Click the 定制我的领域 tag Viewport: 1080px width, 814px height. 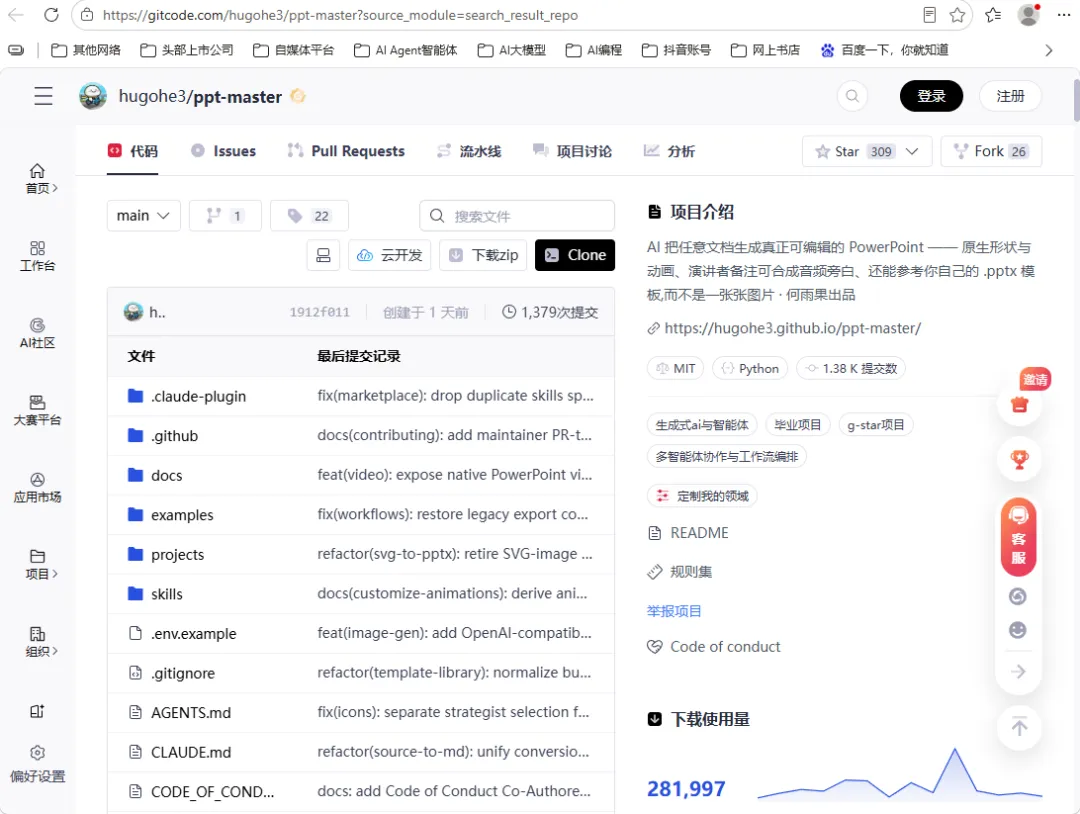tap(702, 496)
